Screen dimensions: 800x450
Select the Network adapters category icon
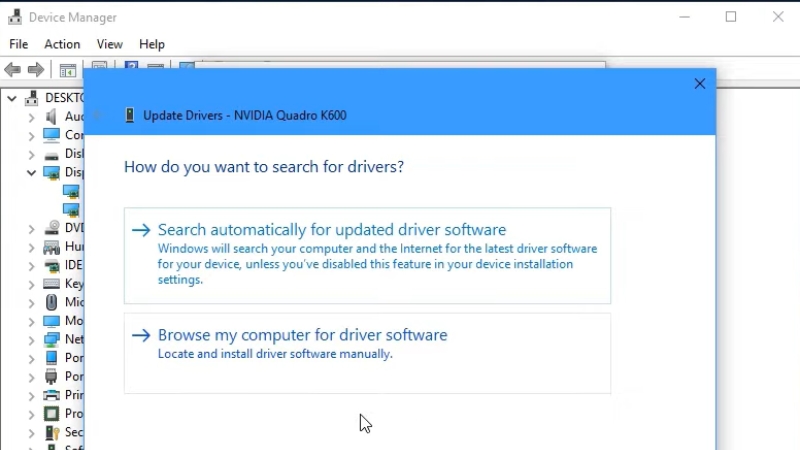pos(51,339)
